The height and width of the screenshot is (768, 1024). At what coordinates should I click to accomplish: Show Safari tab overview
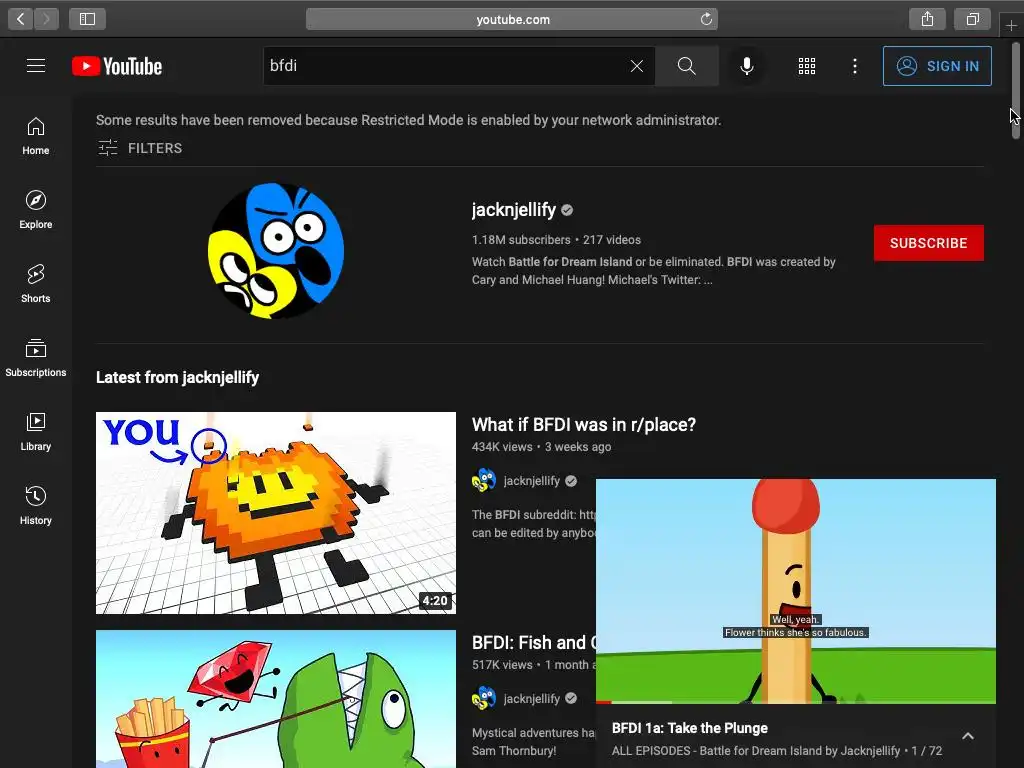click(972, 19)
